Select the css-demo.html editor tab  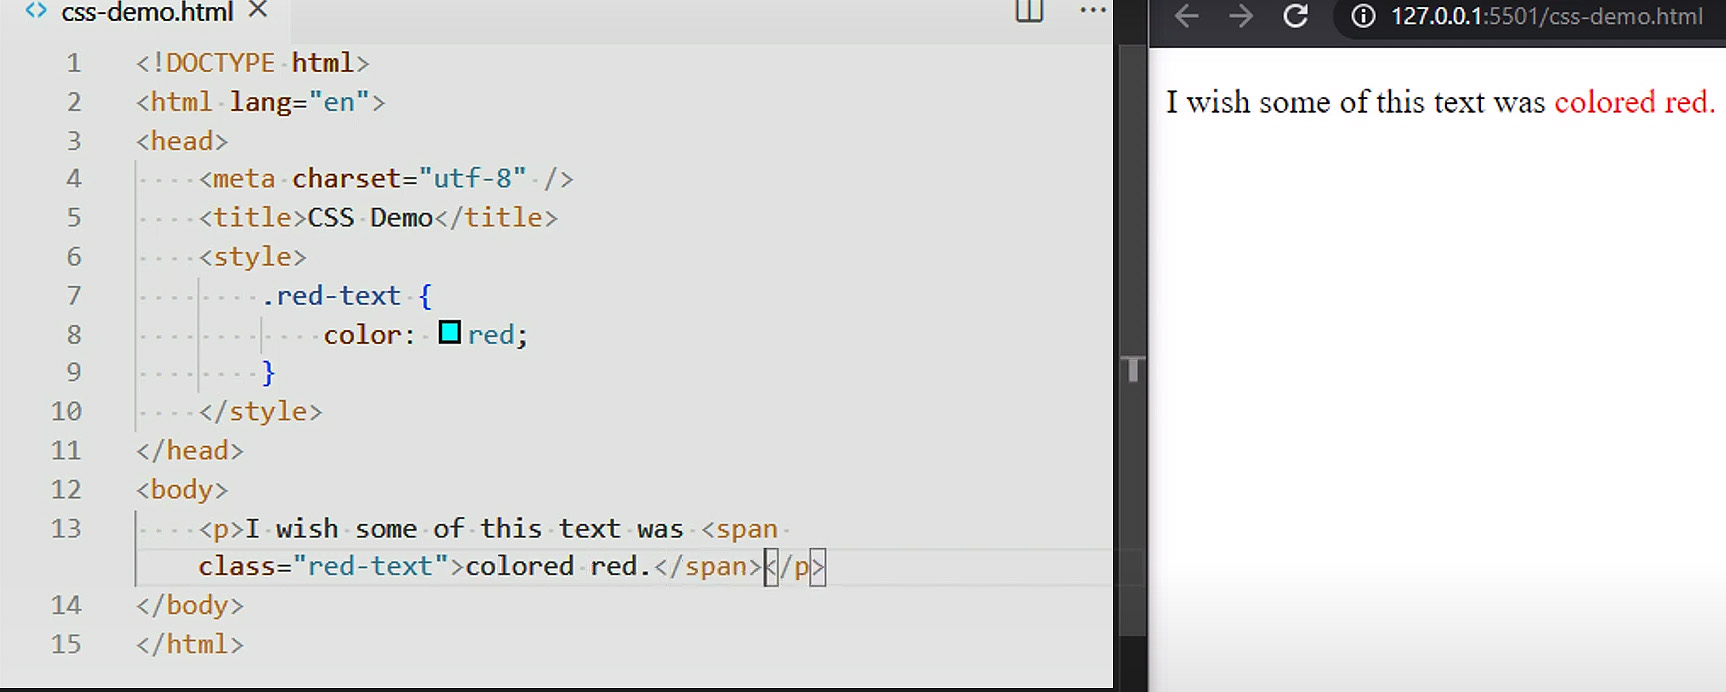148,12
